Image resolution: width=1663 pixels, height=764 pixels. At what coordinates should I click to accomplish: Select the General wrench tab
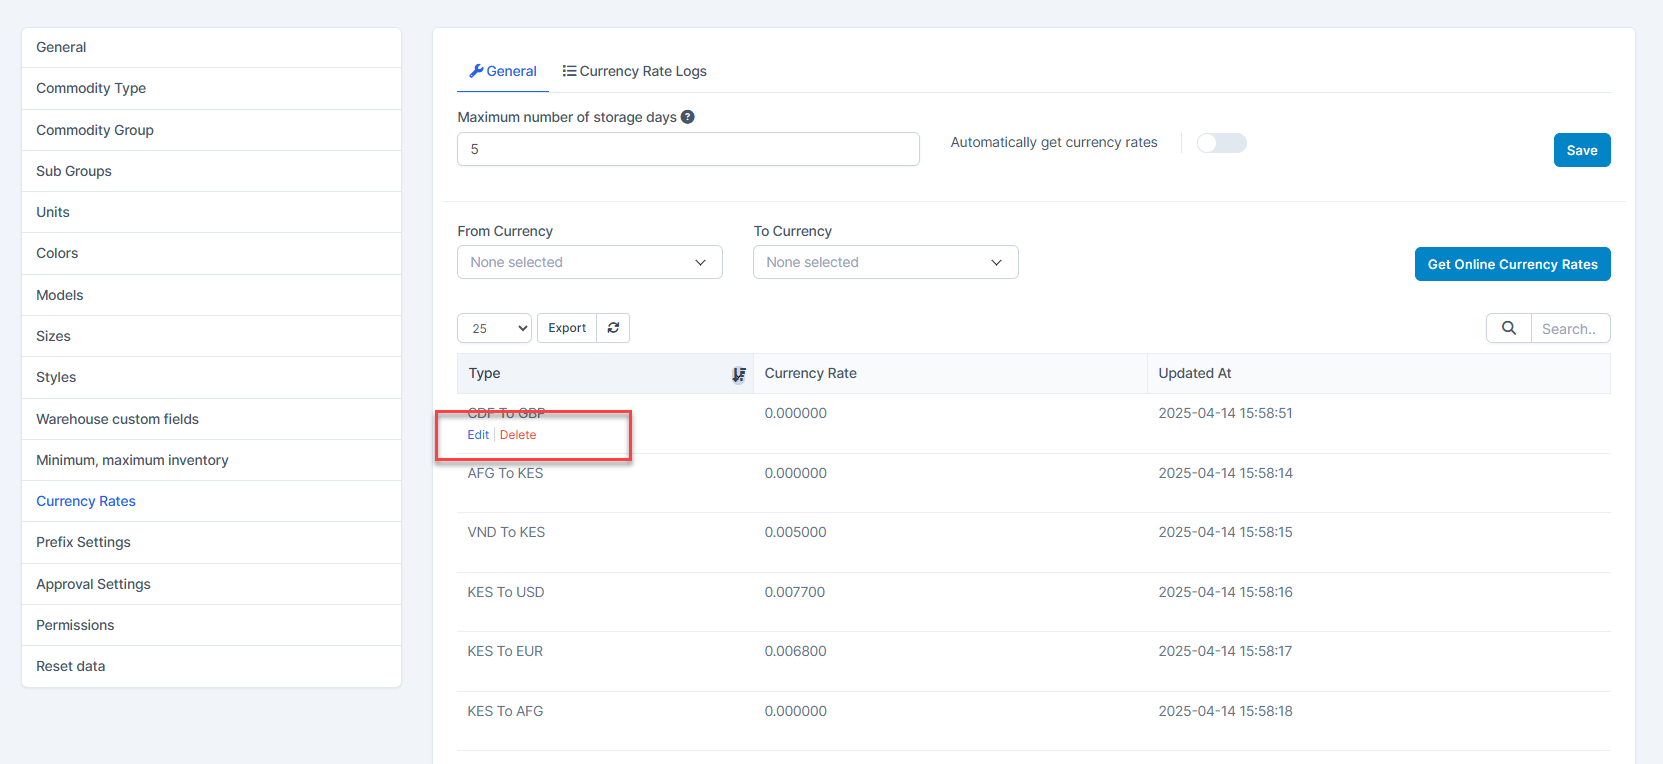(503, 71)
